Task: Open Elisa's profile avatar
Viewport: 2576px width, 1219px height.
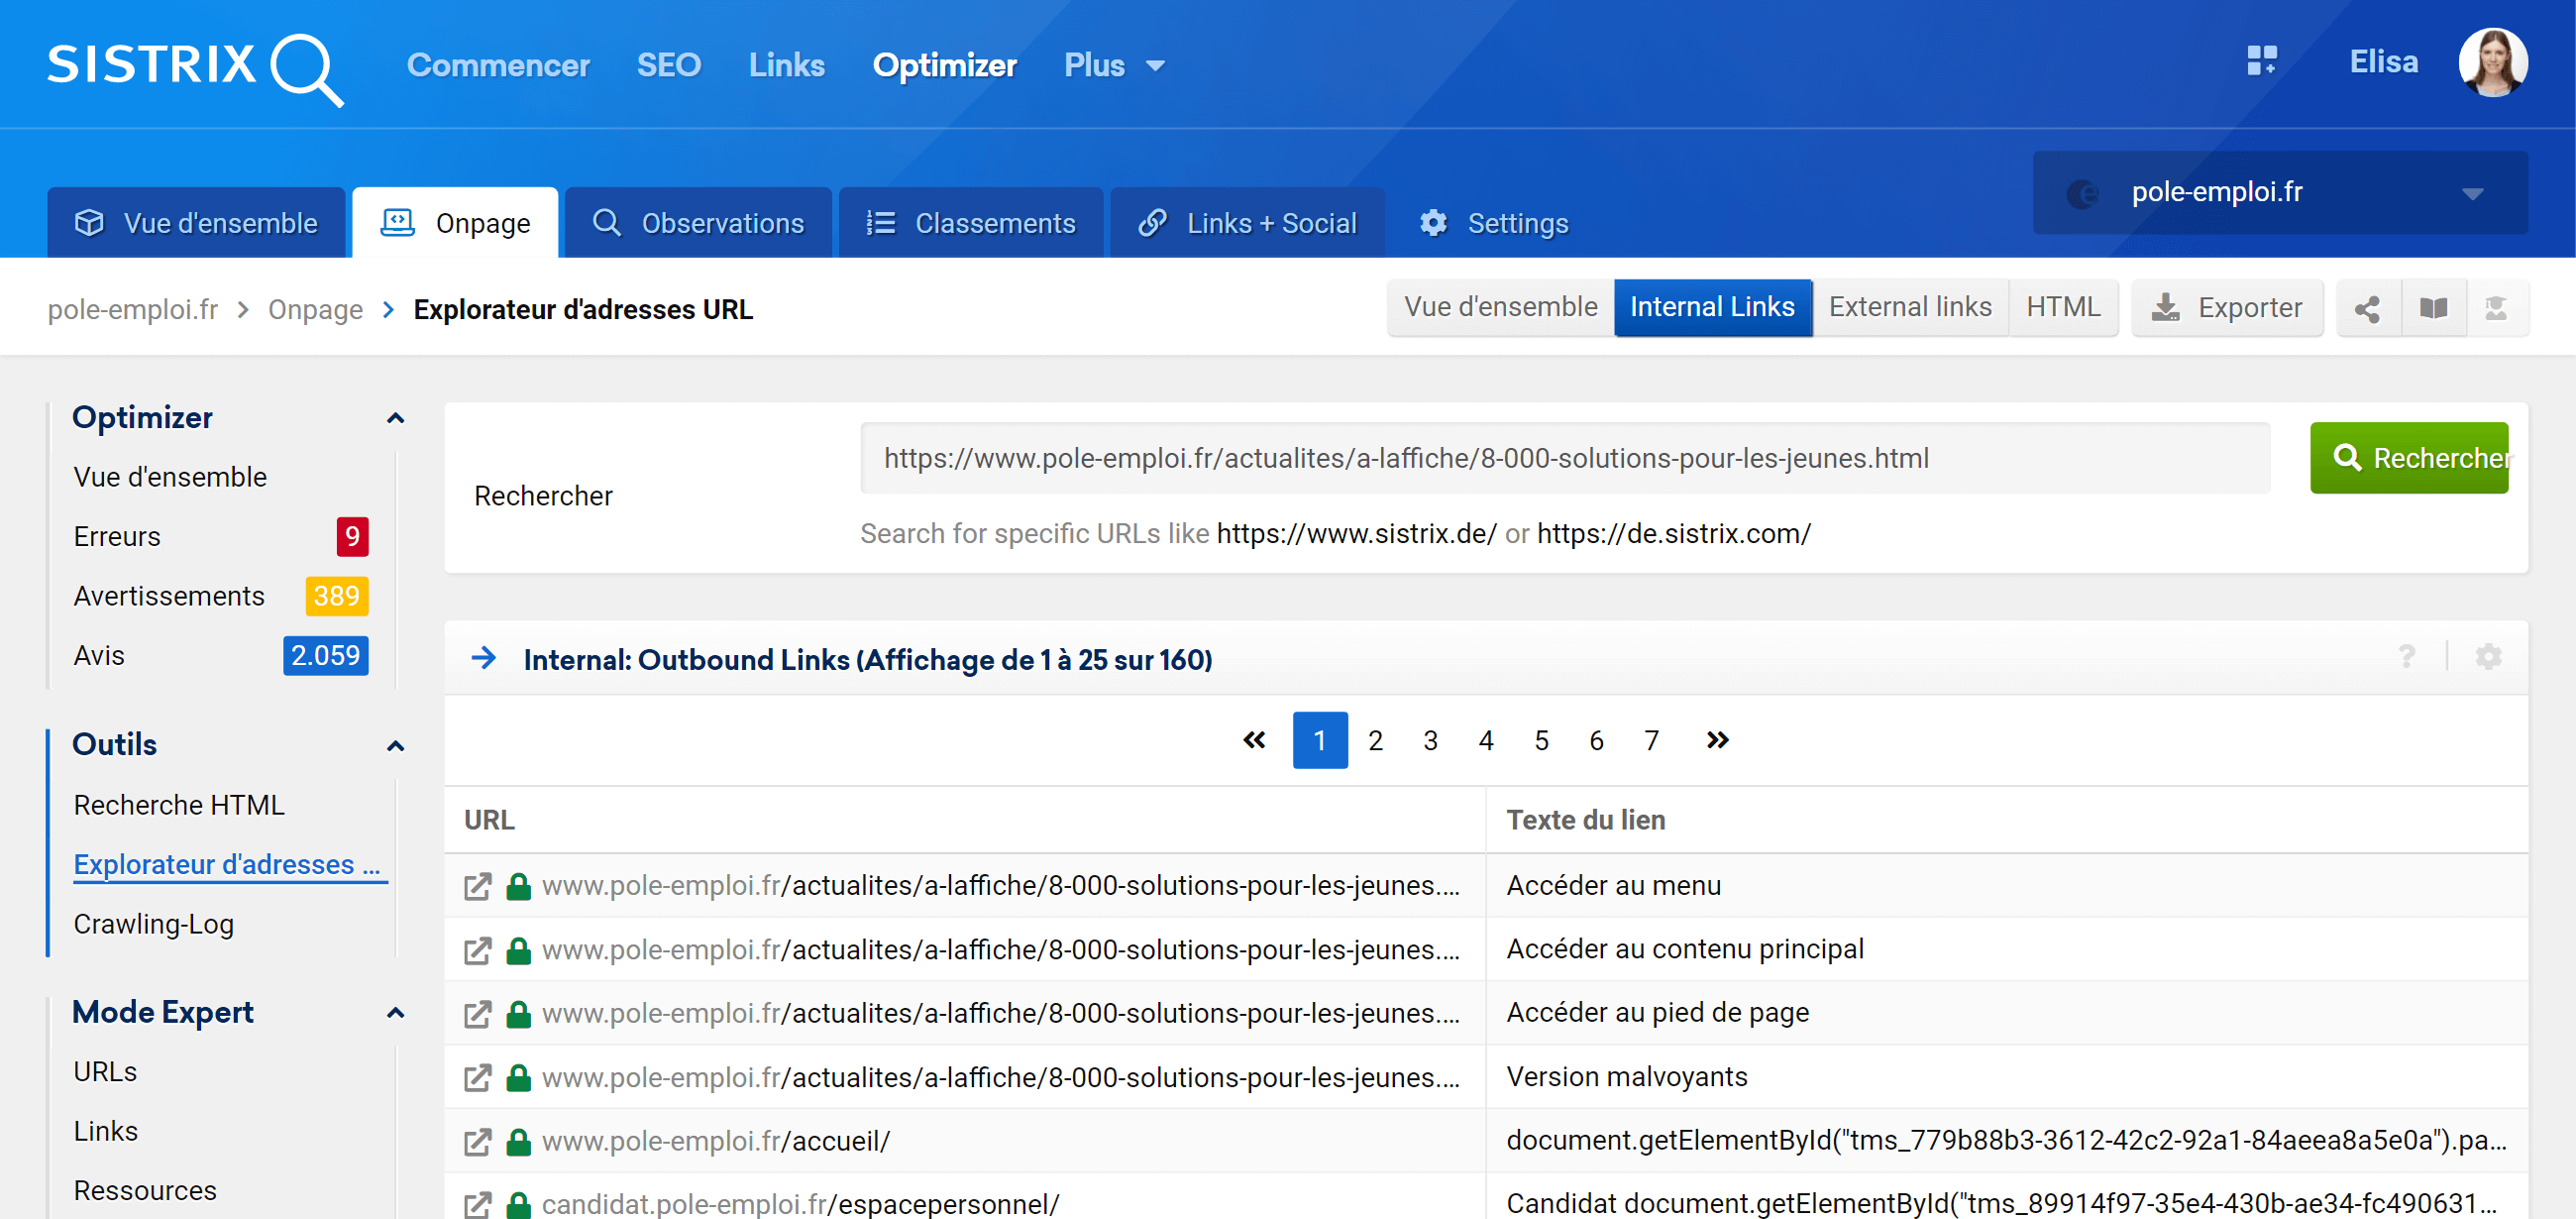Action: point(2492,62)
